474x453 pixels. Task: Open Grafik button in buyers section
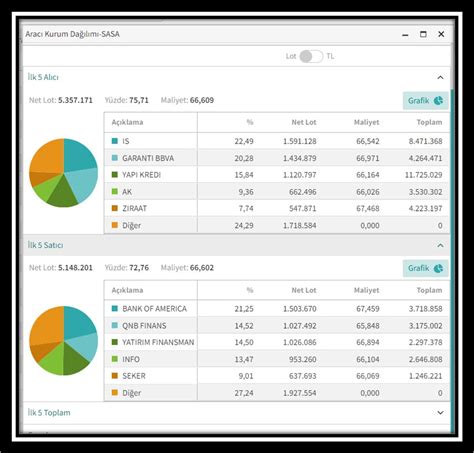point(425,100)
